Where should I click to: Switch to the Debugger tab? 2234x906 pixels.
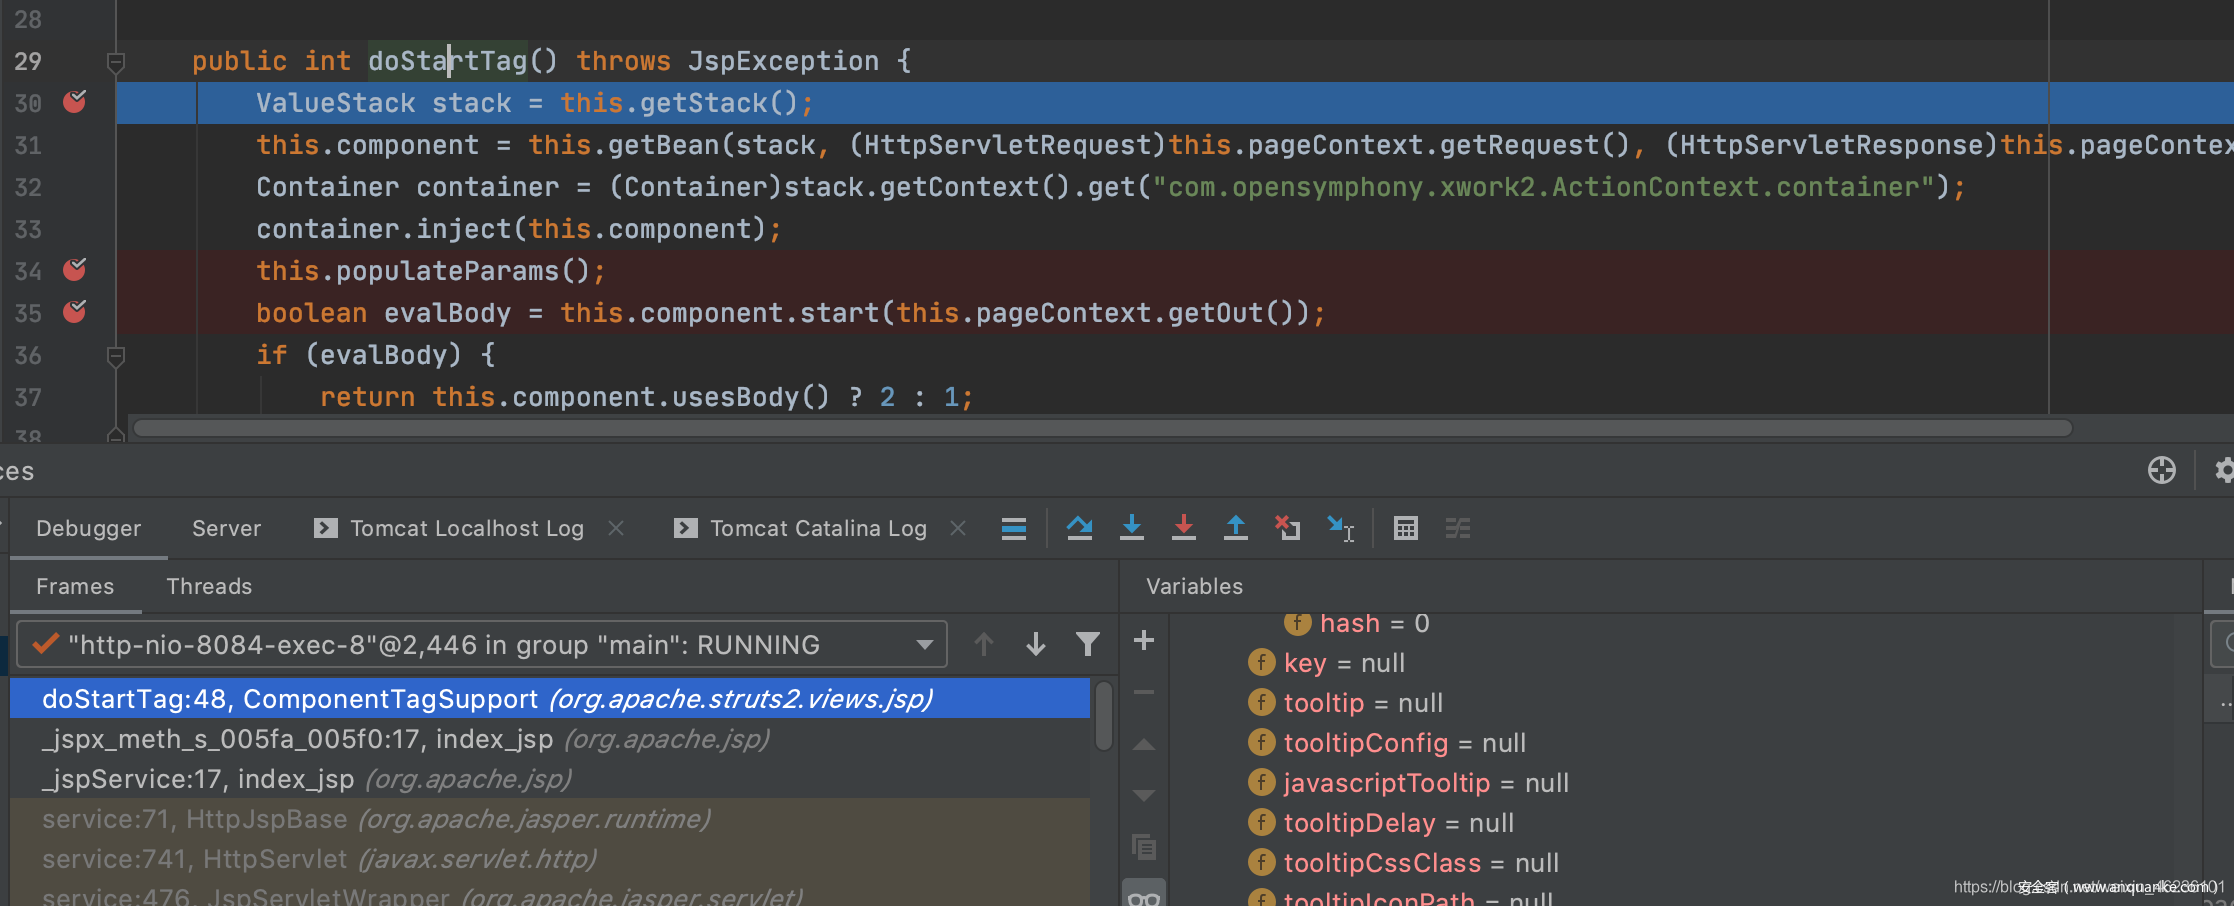click(89, 528)
